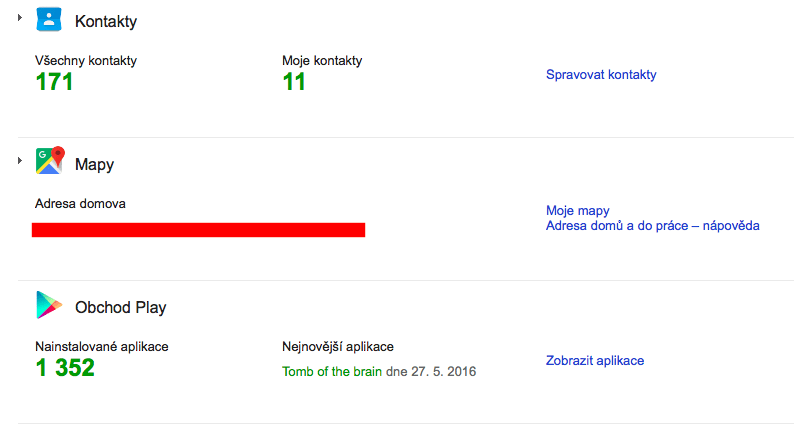Open the Tomb of the brain app link

coord(332,372)
